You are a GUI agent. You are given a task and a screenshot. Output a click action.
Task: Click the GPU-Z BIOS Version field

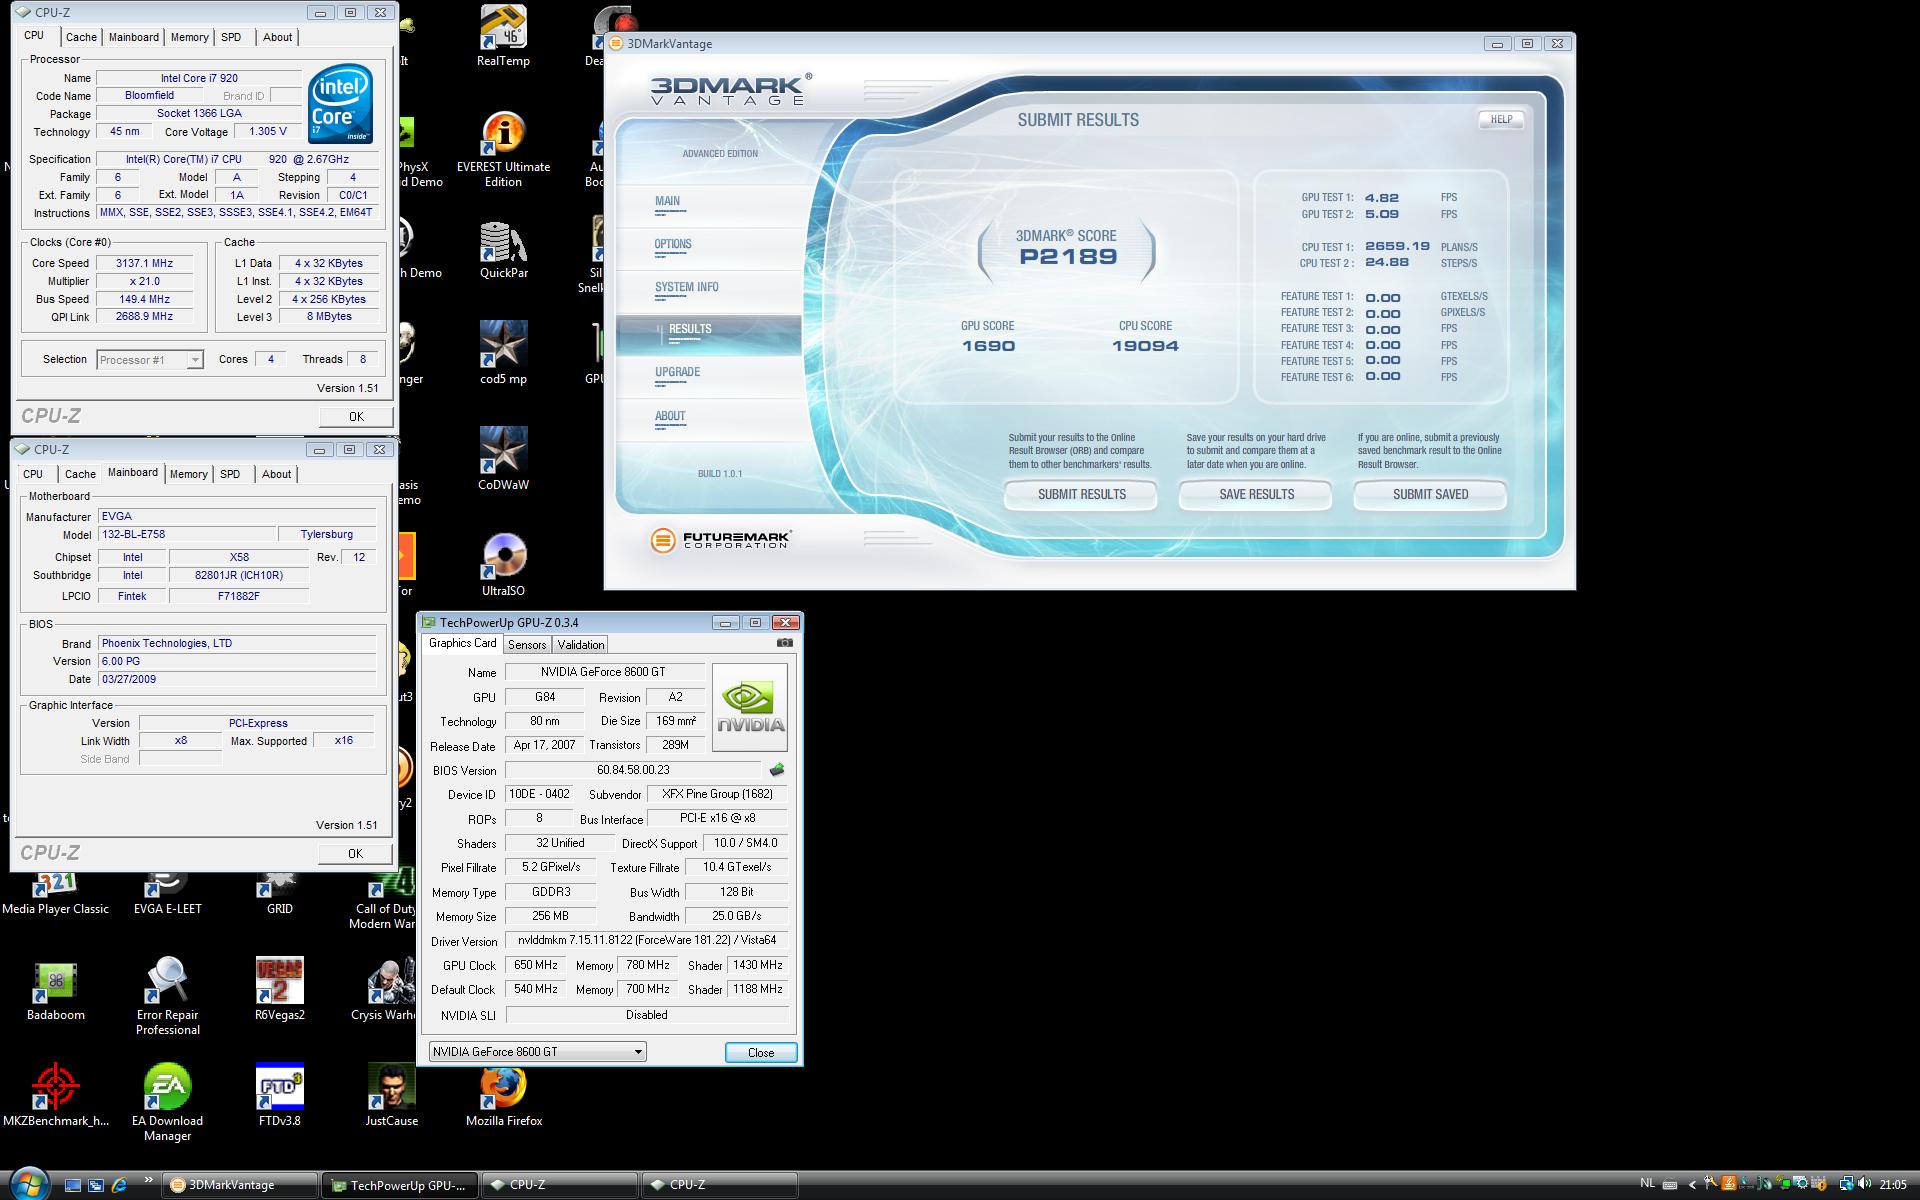coord(633,770)
